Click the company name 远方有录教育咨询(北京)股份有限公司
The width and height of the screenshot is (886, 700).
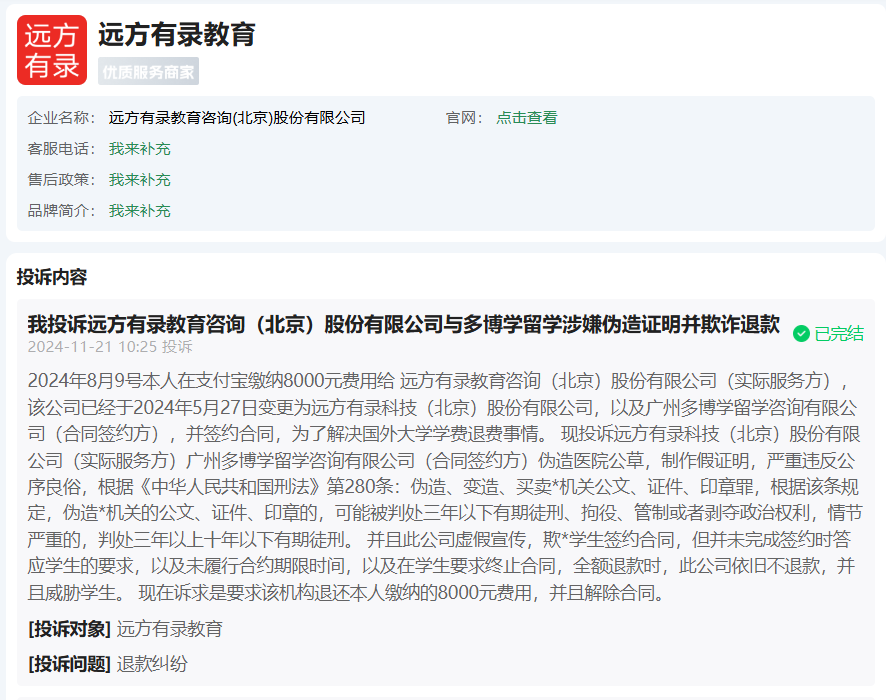tap(237, 118)
